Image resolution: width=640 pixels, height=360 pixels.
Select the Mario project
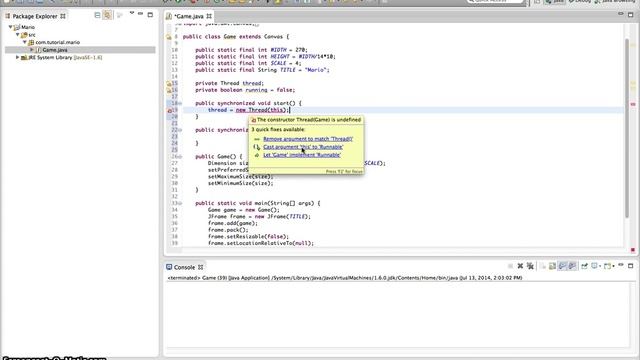[28, 27]
